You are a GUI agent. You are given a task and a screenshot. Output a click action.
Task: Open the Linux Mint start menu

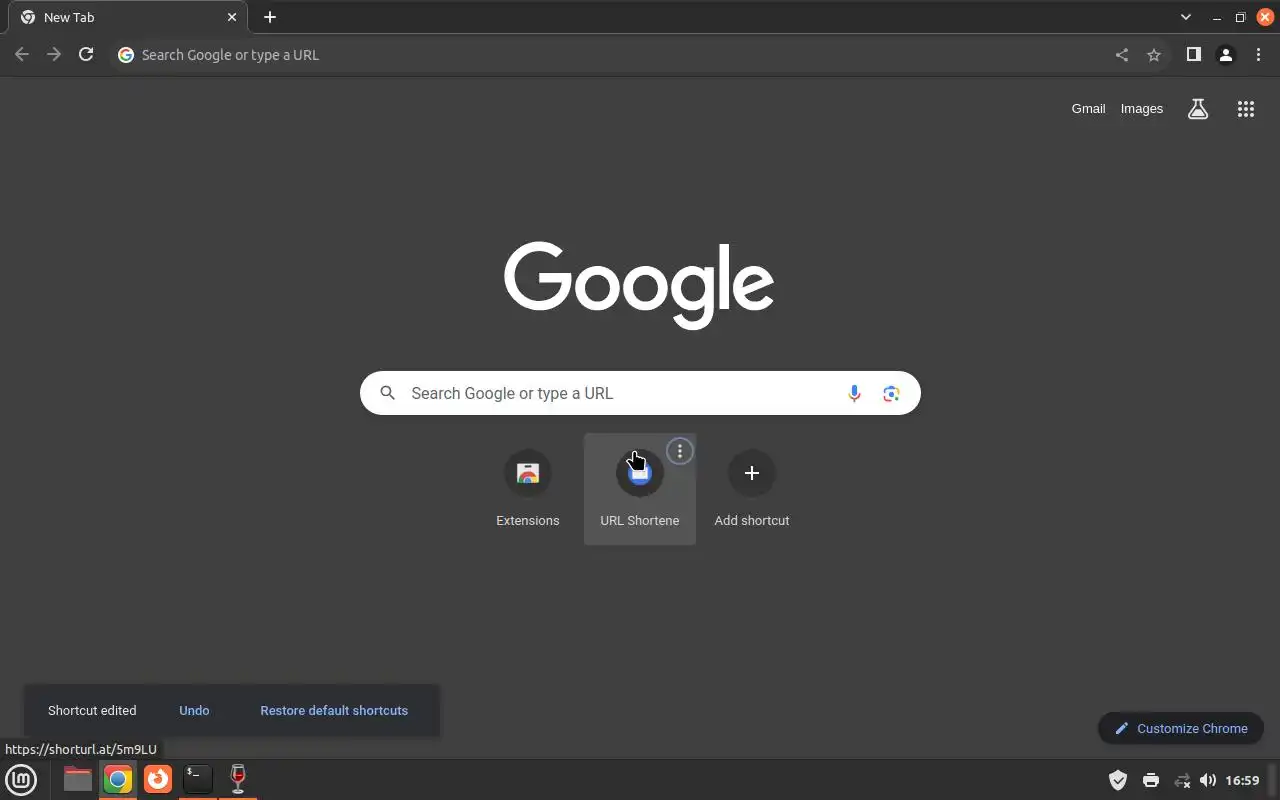pyautogui.click(x=21, y=779)
